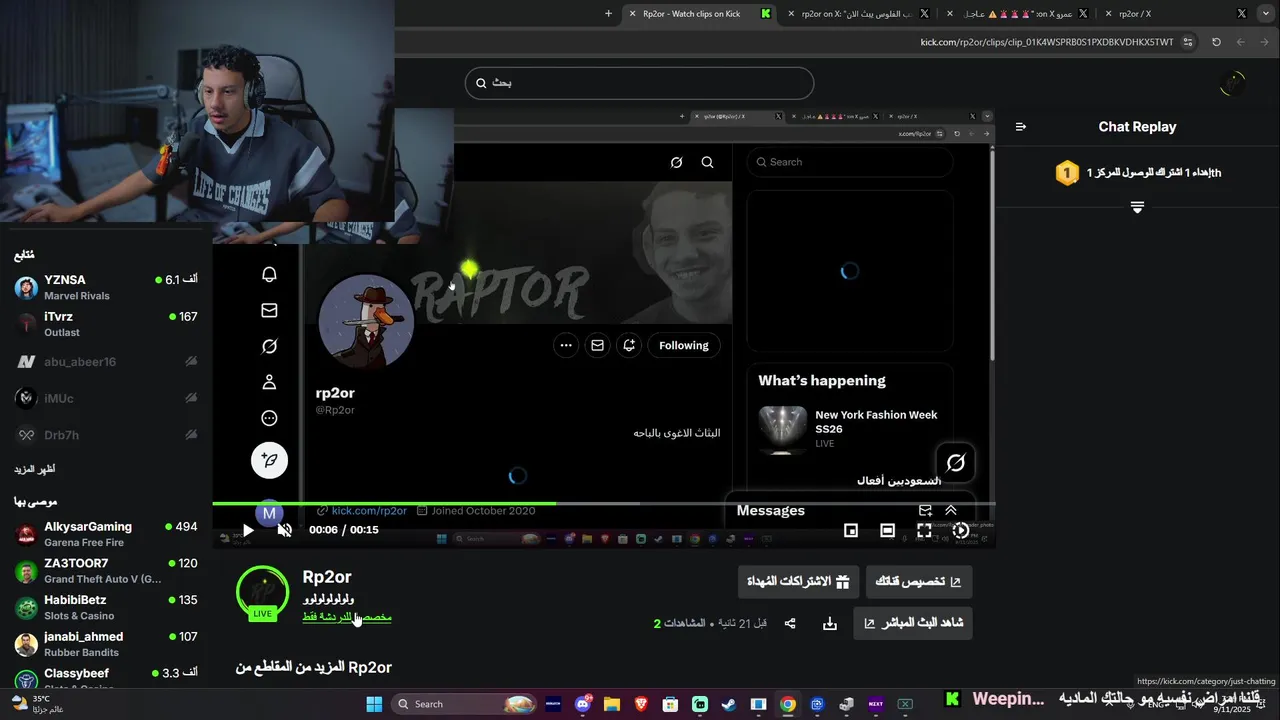The image size is (1280, 720).
Task: Collapse the Chat Replay panel icon
Action: tap(1021, 127)
